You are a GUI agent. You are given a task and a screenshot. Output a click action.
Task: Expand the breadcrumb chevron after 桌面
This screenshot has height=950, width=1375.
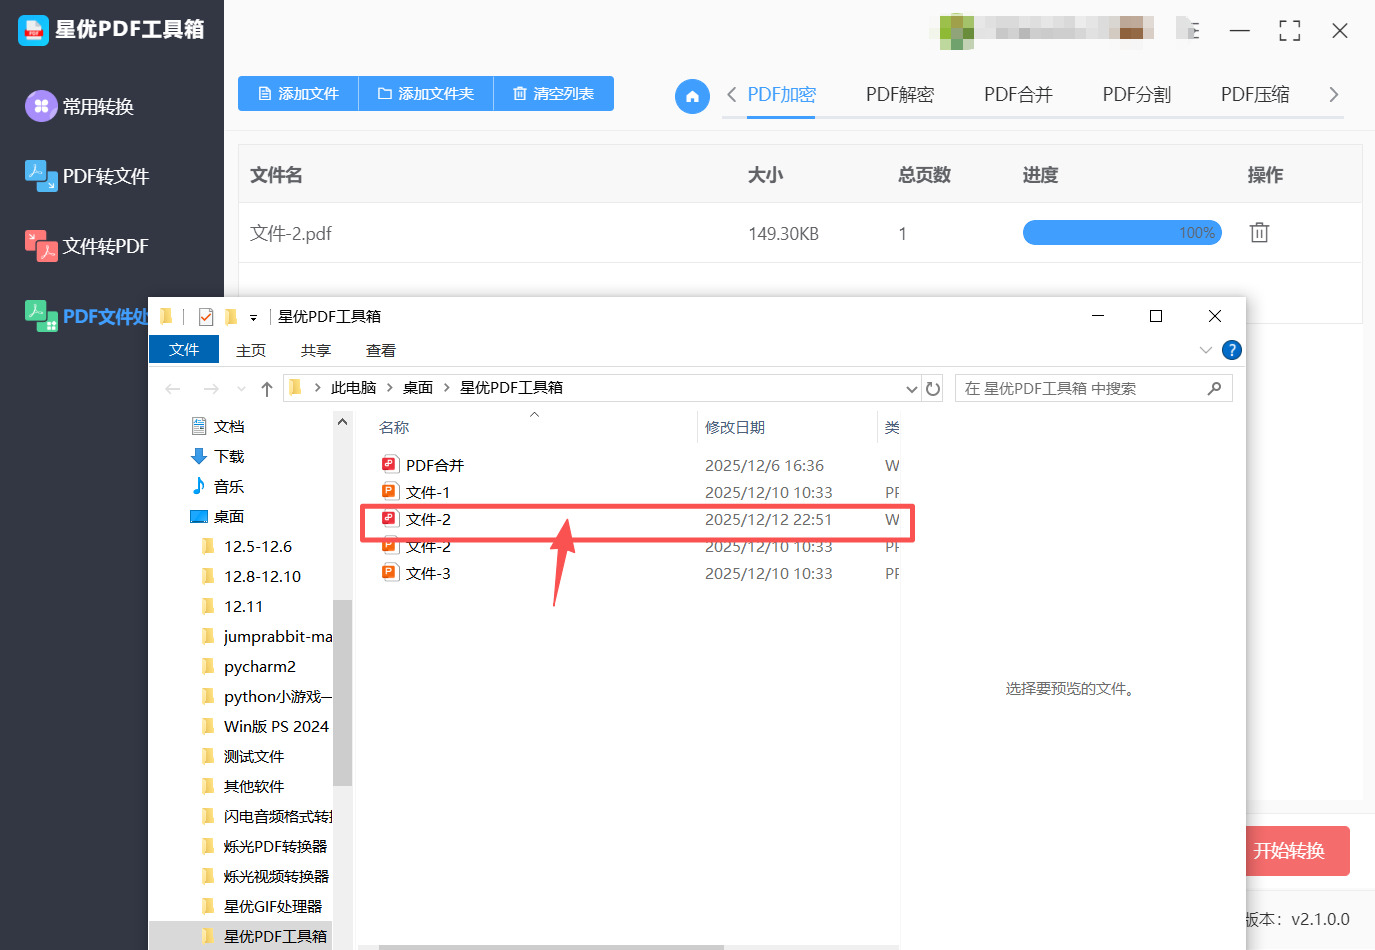click(x=446, y=388)
